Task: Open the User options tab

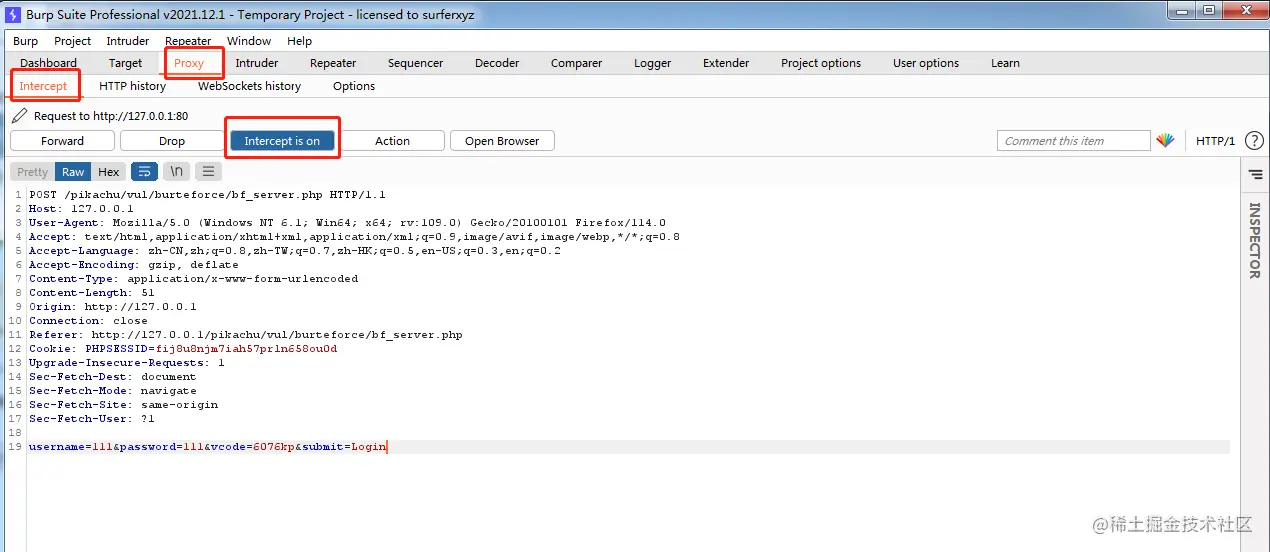Action: [x=926, y=63]
